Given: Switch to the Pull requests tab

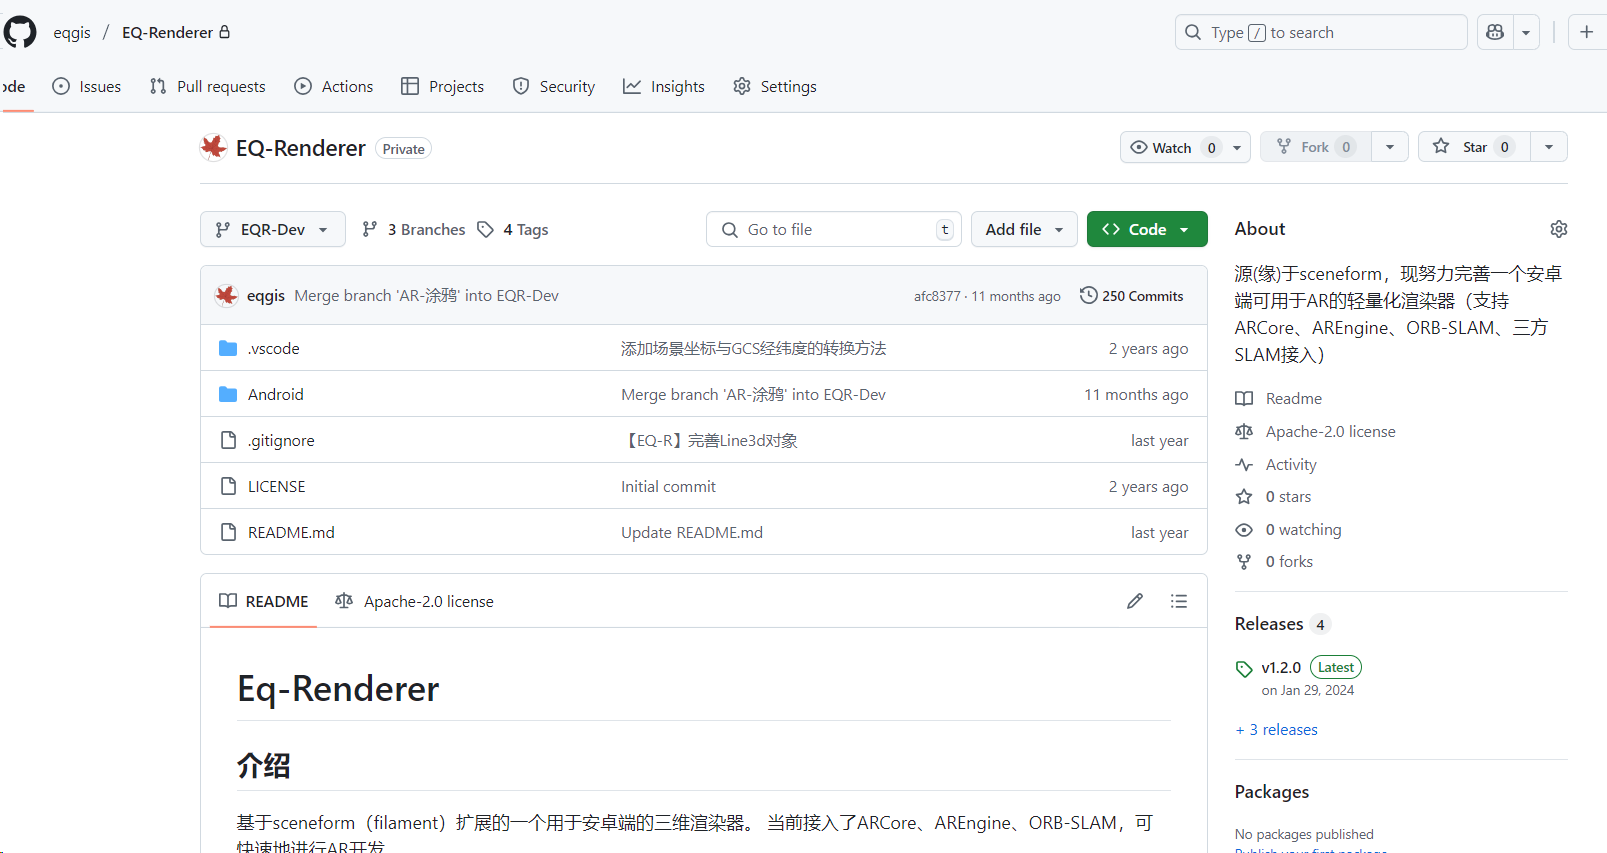Looking at the screenshot, I should click(207, 86).
